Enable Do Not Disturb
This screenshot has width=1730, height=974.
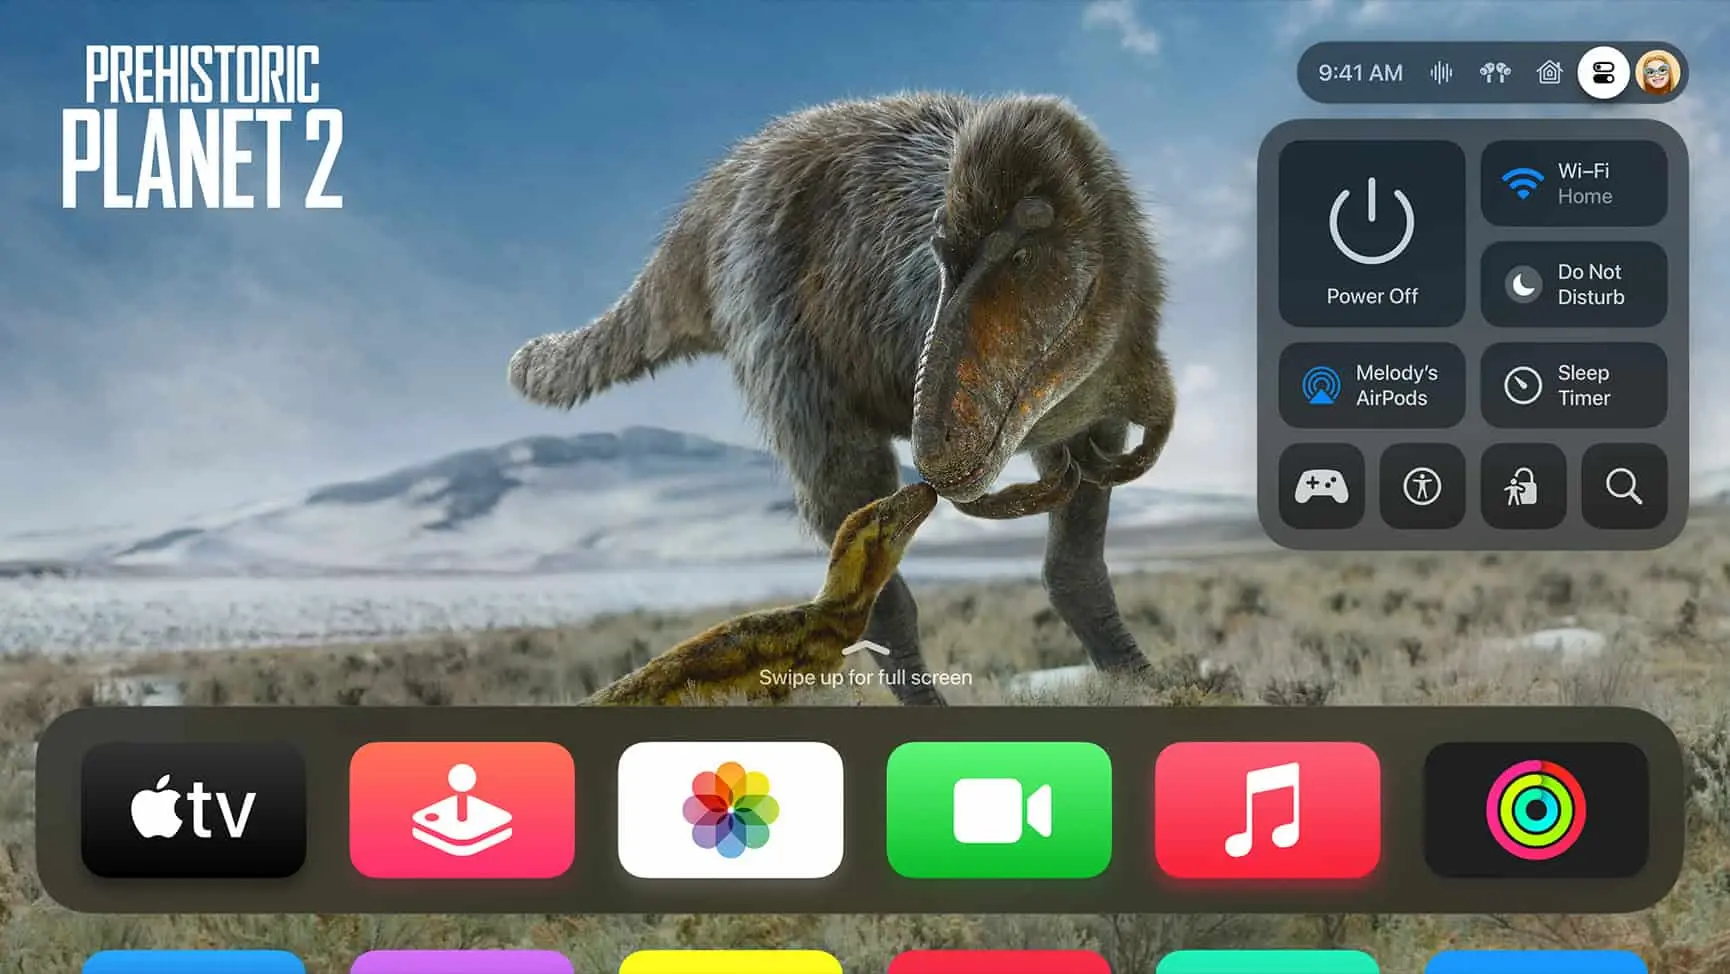click(x=1574, y=284)
